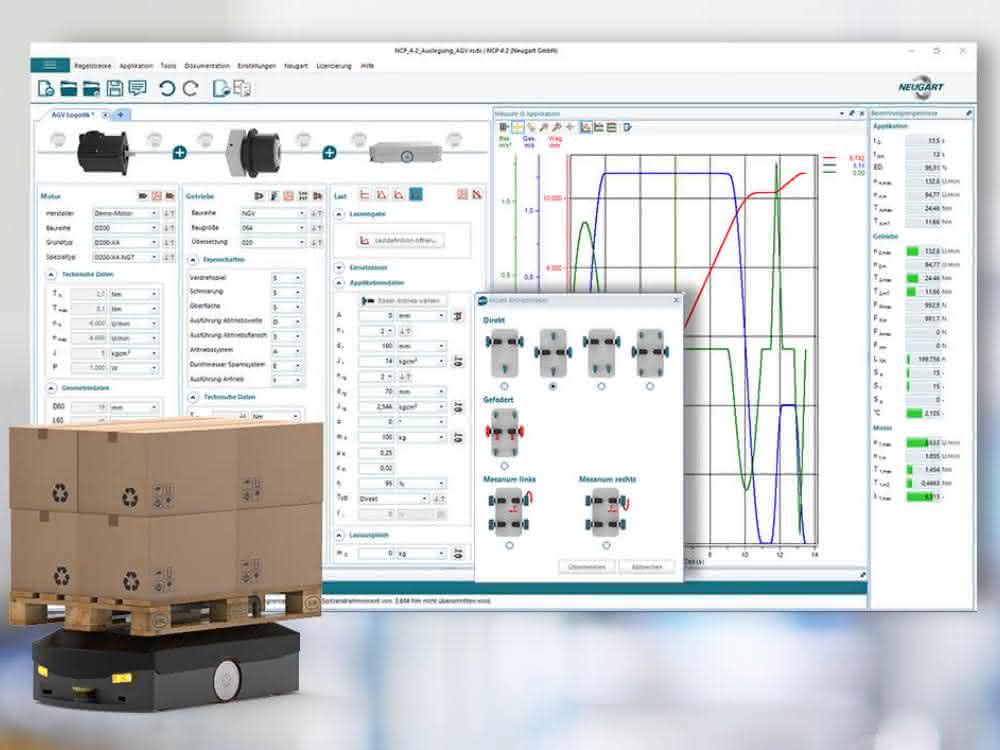Viewport: 1000px width, 750px height.
Task: Open the Regelstrecke menu
Action: tap(92, 66)
